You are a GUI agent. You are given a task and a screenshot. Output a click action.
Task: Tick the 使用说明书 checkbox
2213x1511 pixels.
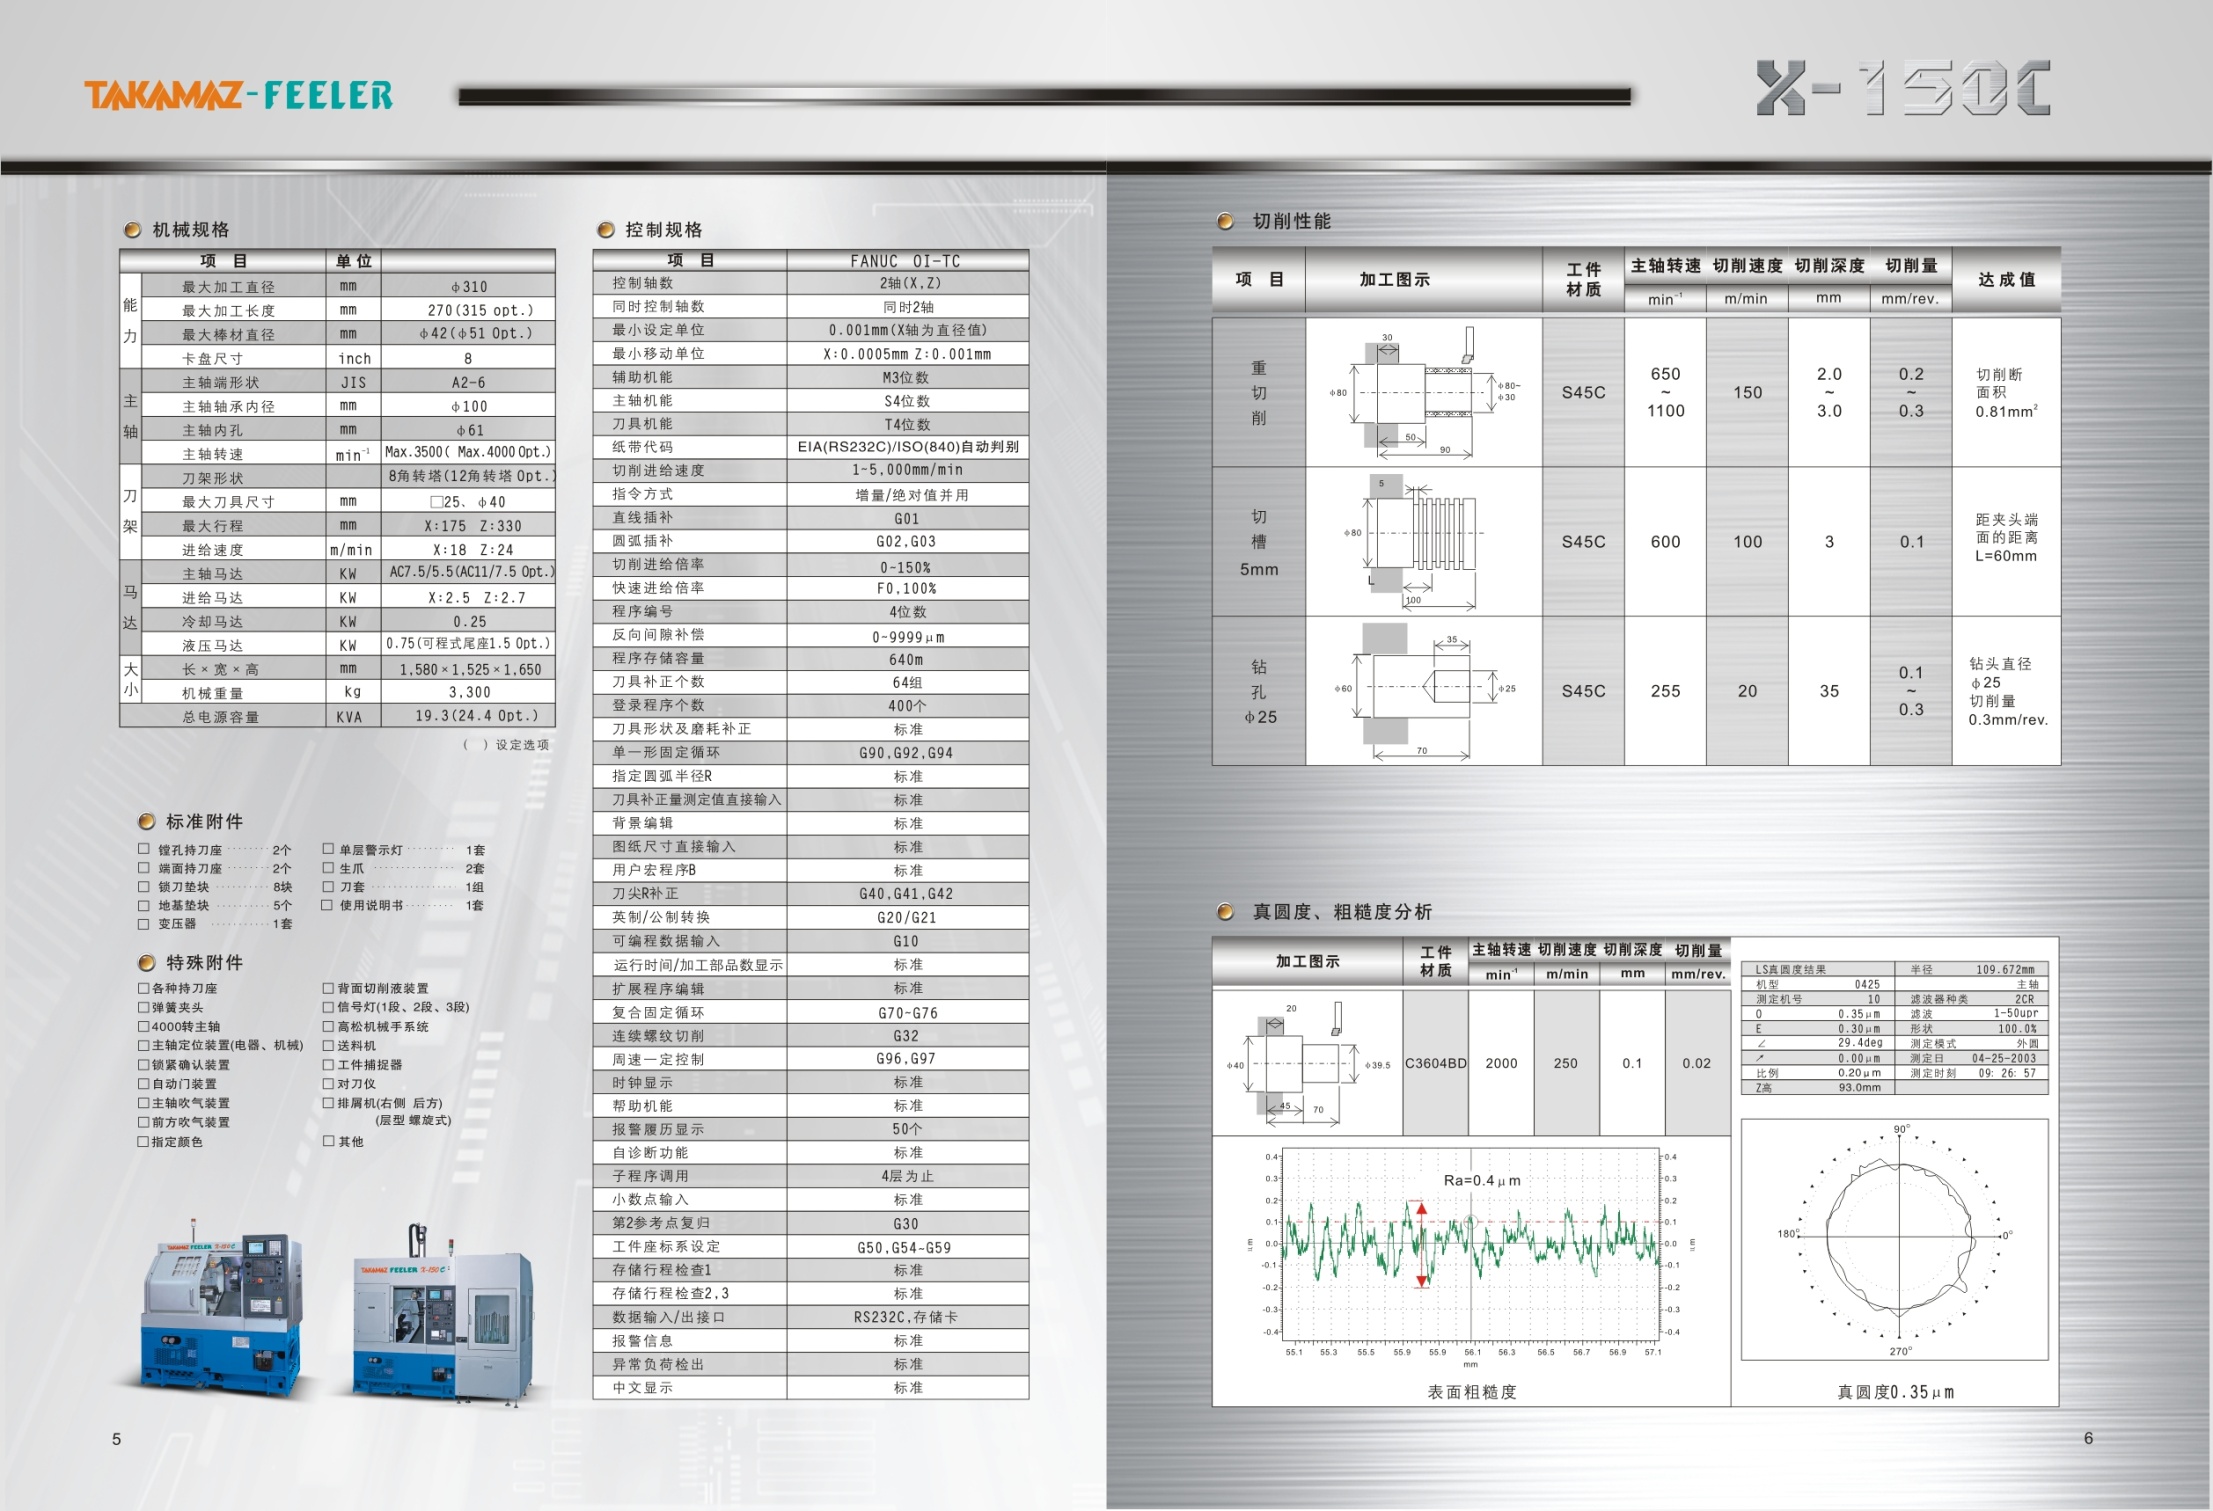(x=327, y=905)
